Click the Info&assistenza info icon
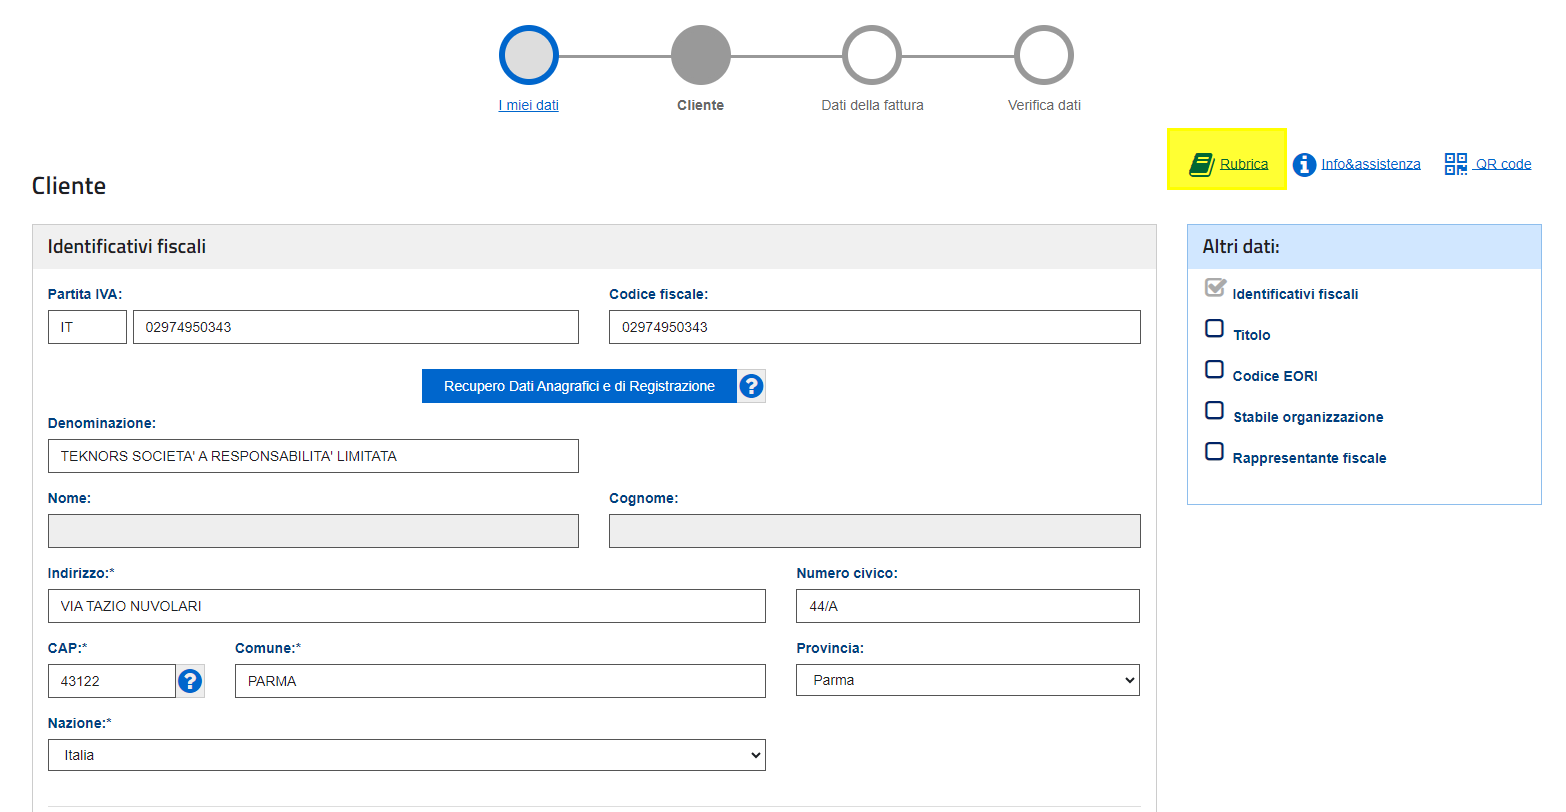 pos(1304,164)
